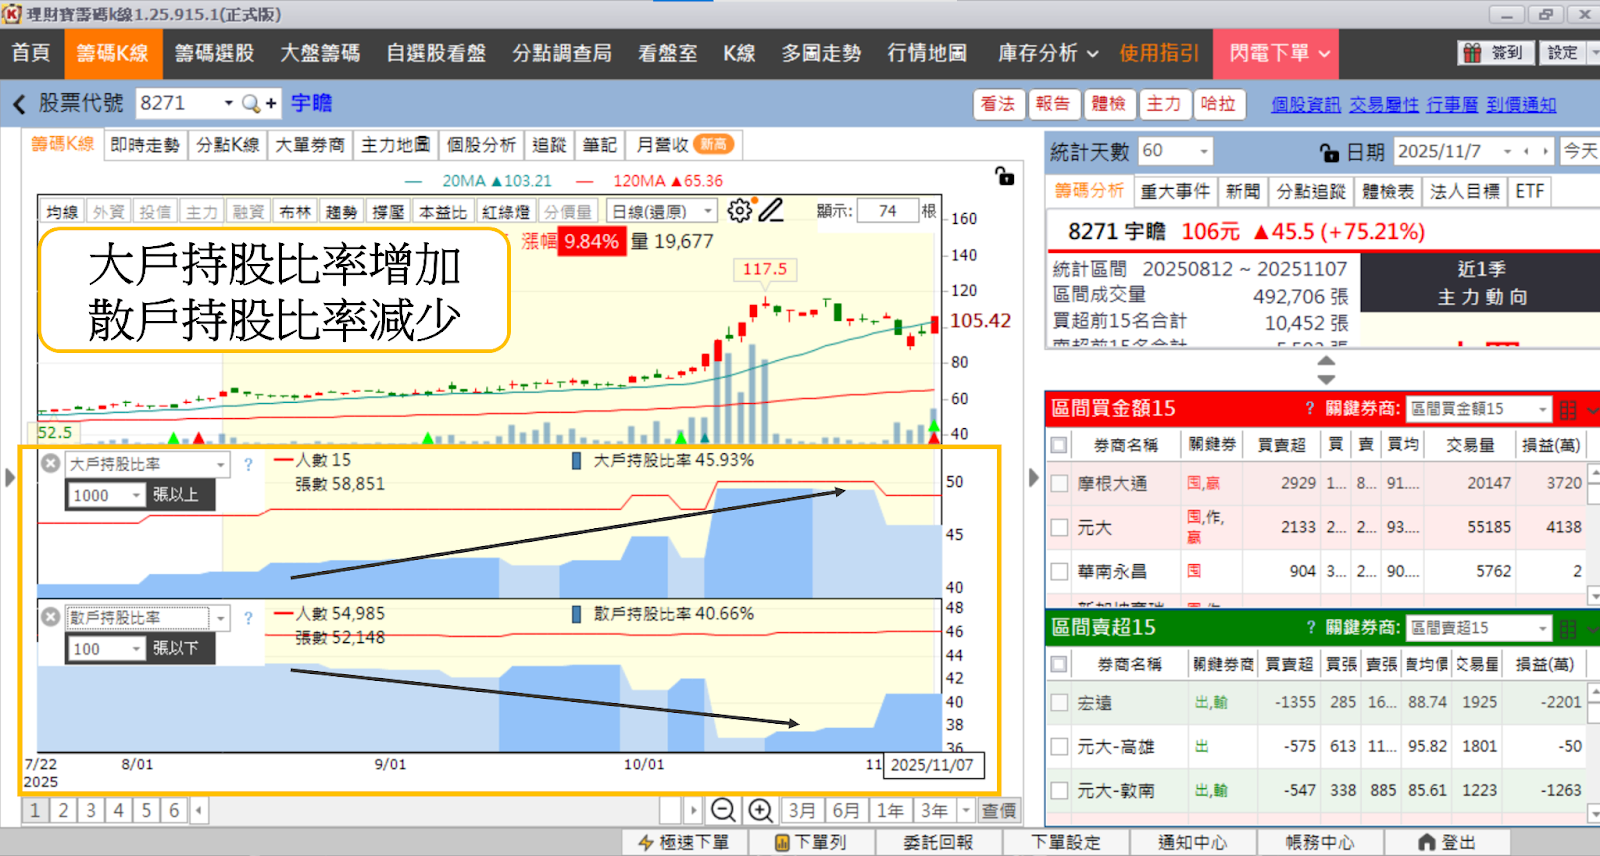This screenshot has height=856, width=1600.
Task: Expand the 大戶持股比率 indicator dropdown
Action: (x=221, y=464)
